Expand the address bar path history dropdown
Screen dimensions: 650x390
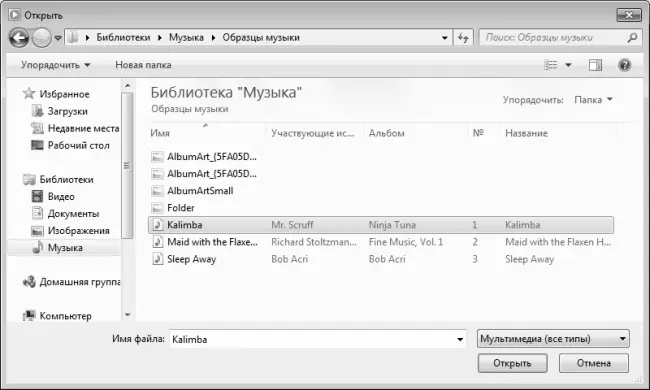tap(445, 38)
